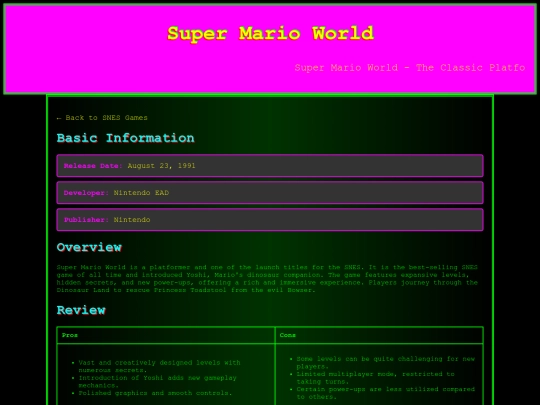Click the 'Super Mario World' page title
Image resolution: width=540 pixels, height=405 pixels.
[270, 34]
